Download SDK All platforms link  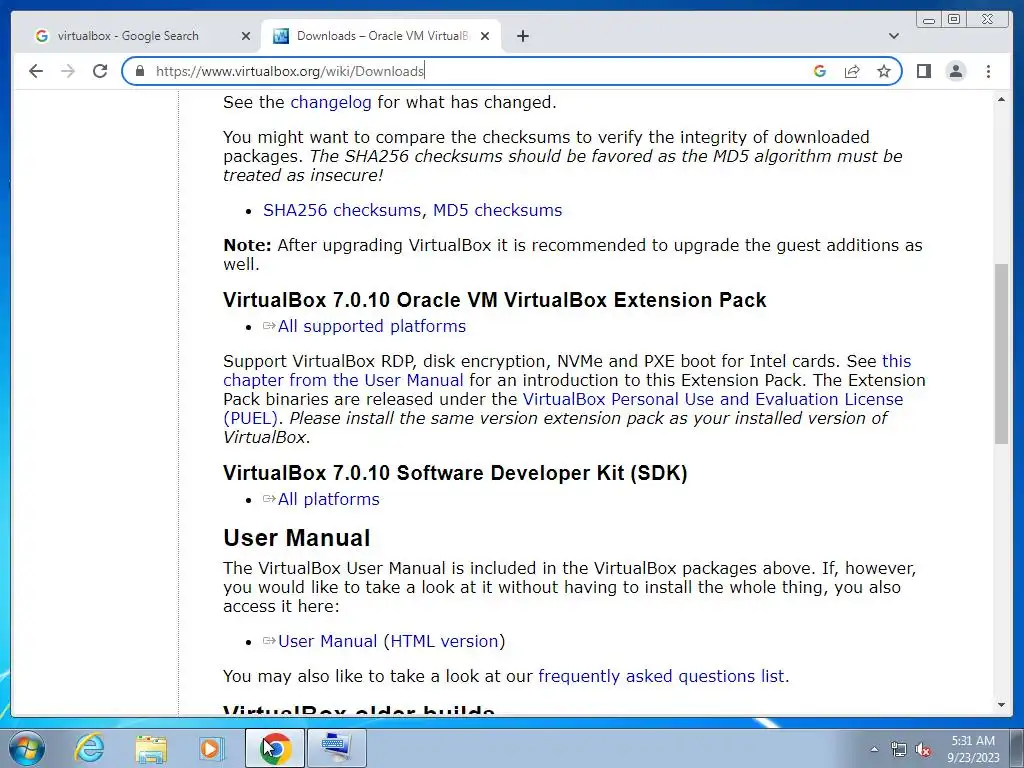tap(328, 499)
